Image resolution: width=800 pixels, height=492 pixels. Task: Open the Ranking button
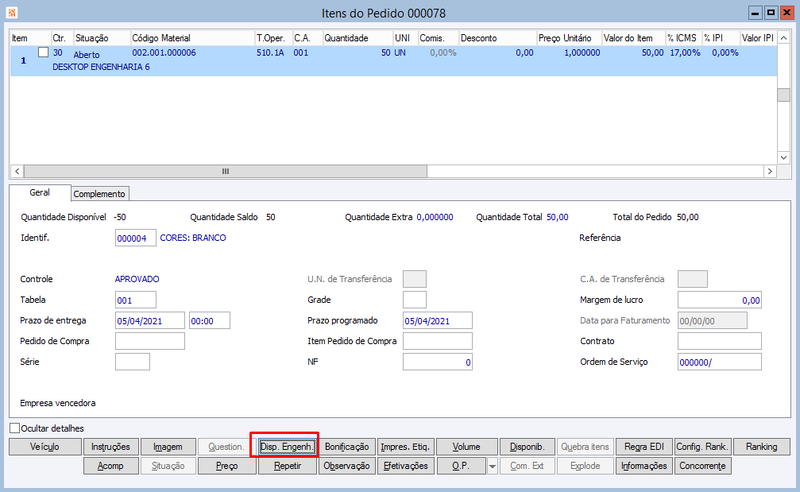tap(762, 447)
